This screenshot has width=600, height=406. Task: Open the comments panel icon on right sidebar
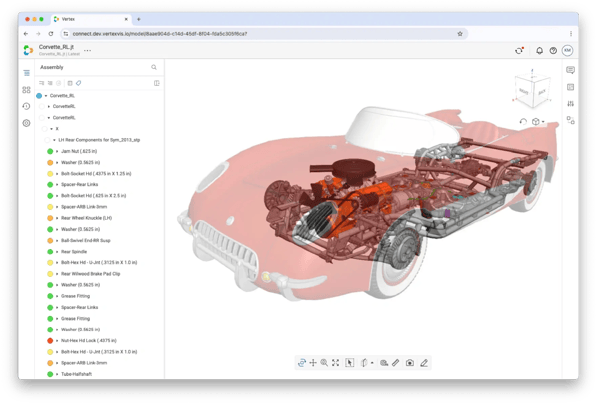(x=571, y=70)
